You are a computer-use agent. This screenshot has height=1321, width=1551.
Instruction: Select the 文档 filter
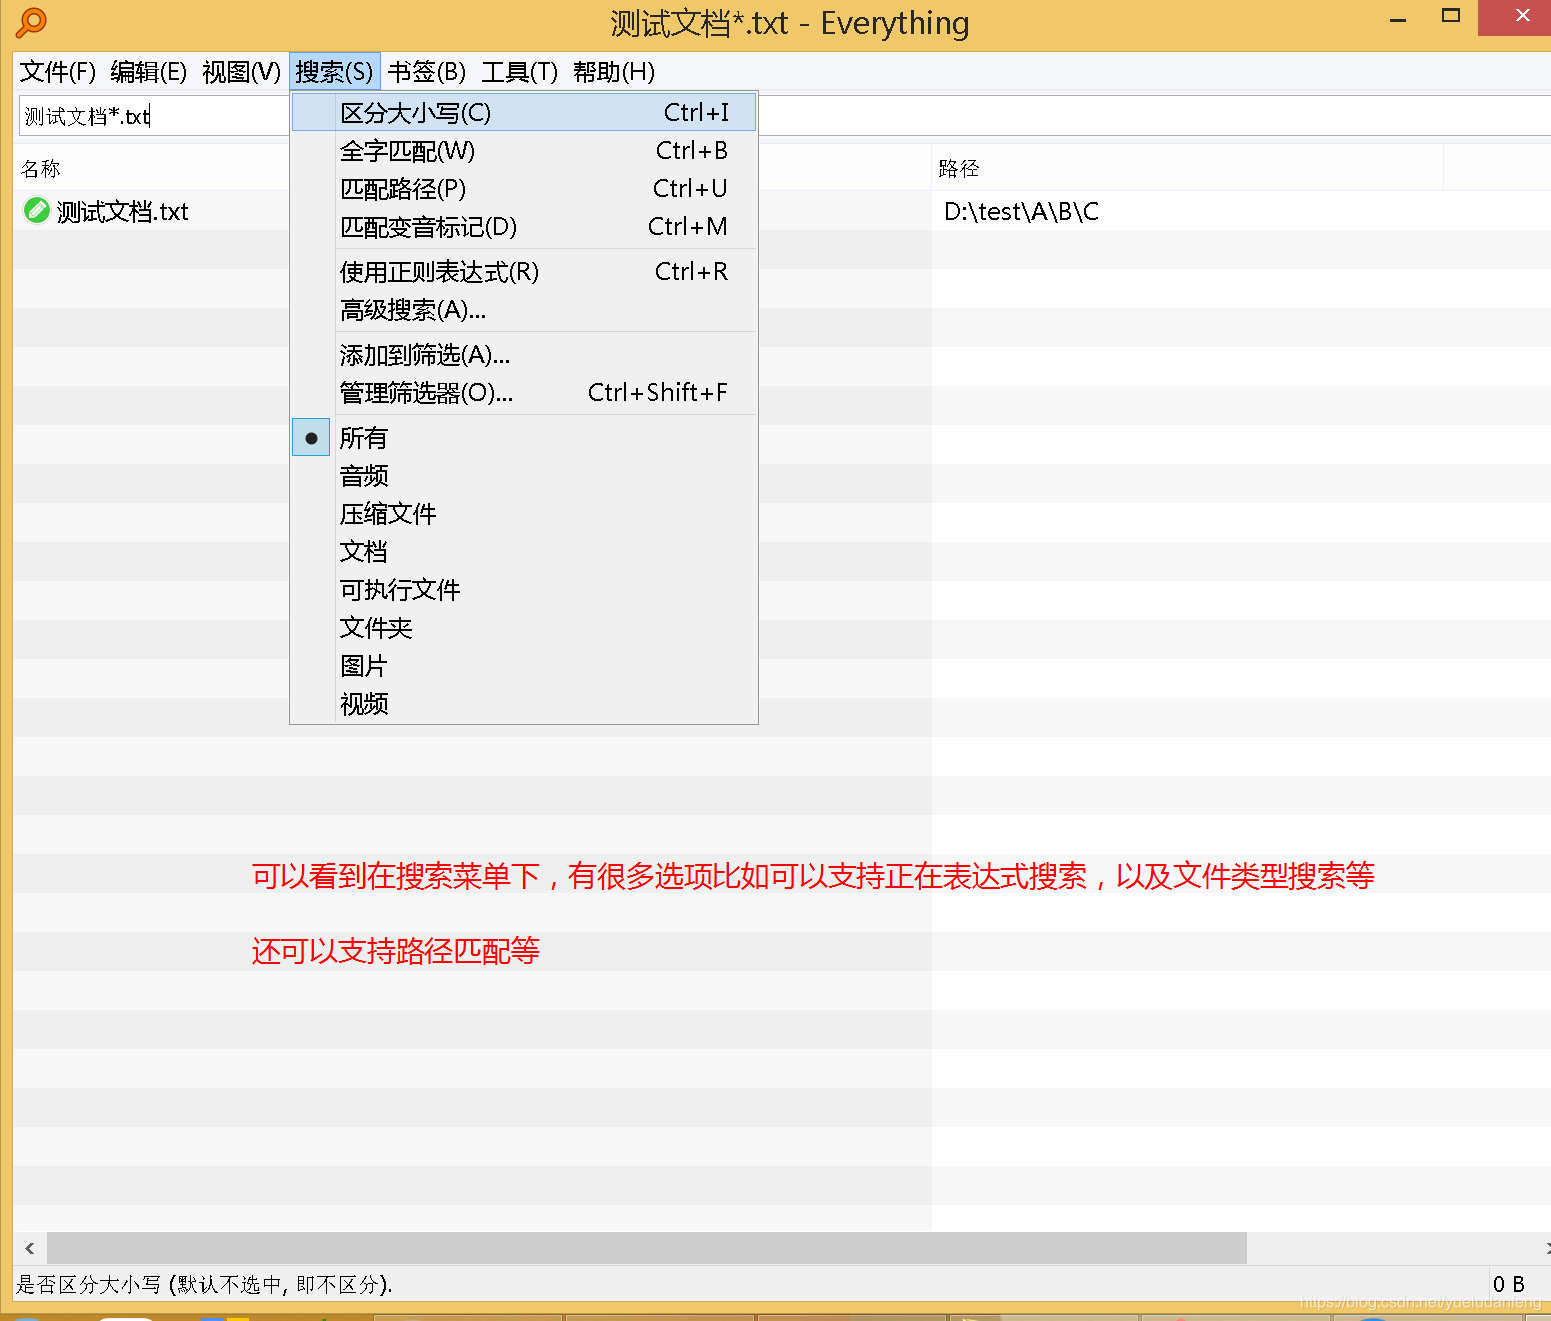pyautogui.click(x=524, y=552)
